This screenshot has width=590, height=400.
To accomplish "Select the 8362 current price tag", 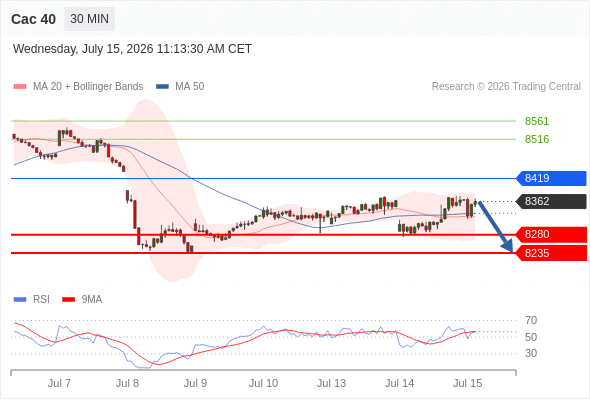I will pos(552,201).
